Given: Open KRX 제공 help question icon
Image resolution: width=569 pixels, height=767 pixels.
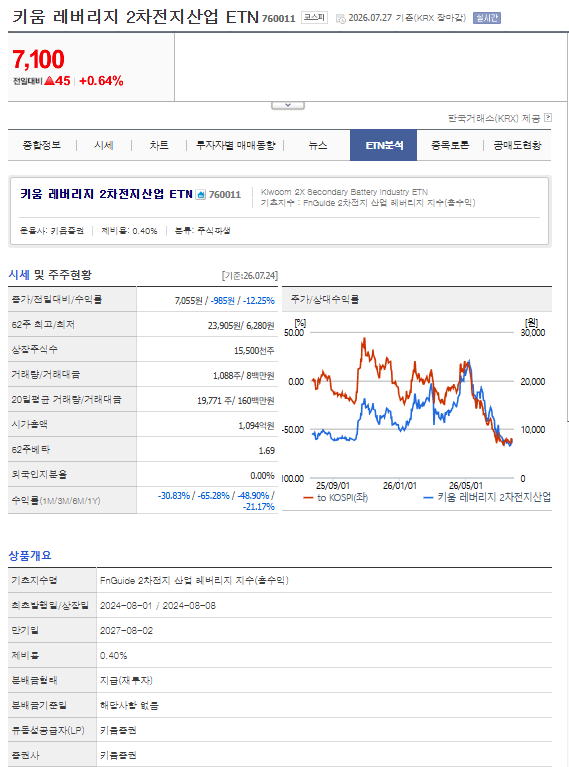Looking at the screenshot, I should [548, 117].
